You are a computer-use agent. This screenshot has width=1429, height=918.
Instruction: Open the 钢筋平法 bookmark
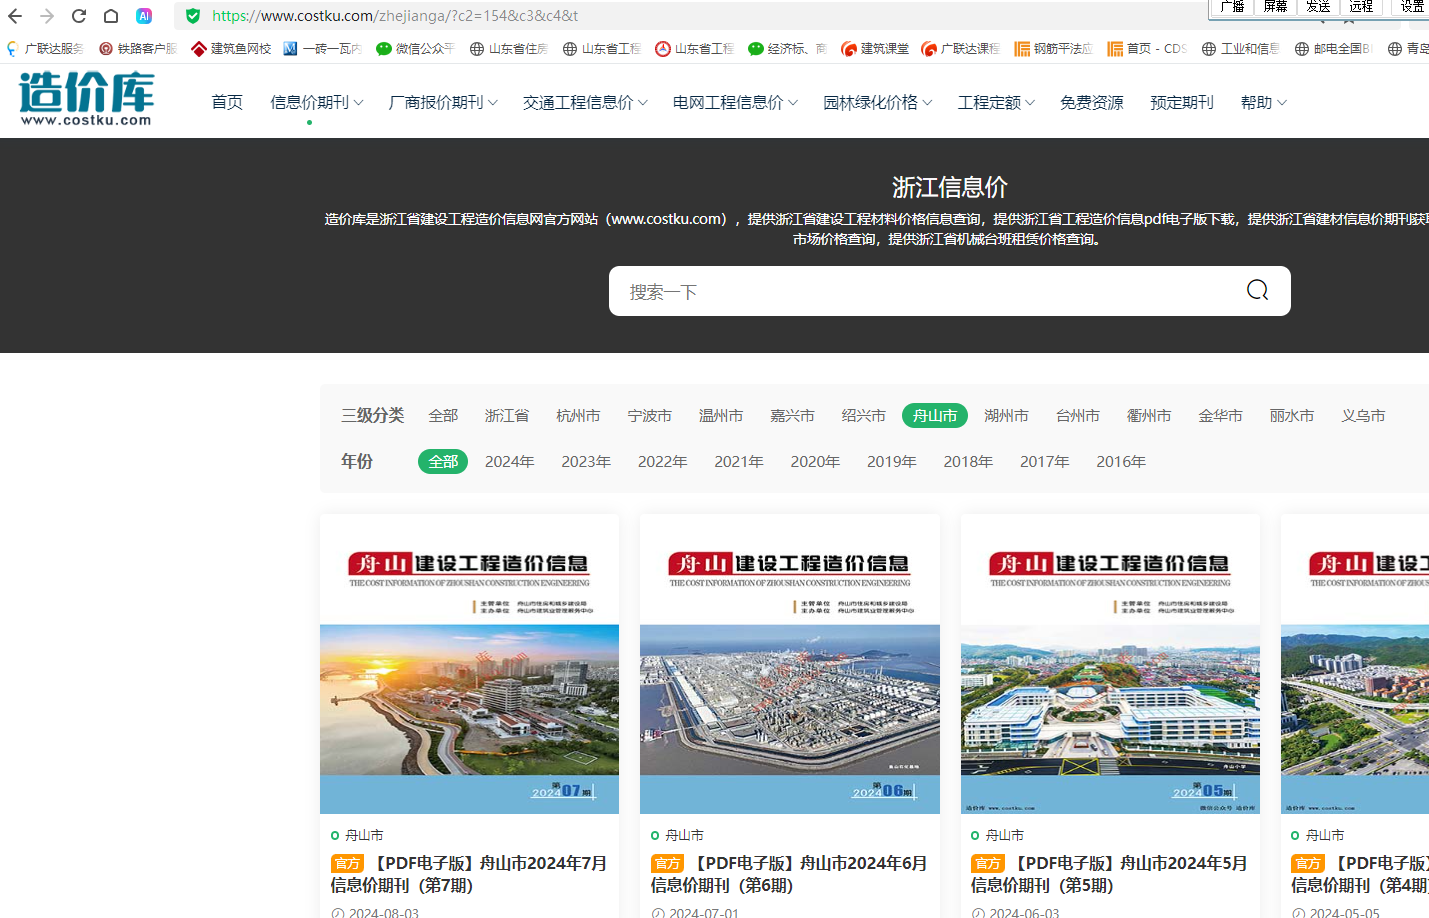1054,48
